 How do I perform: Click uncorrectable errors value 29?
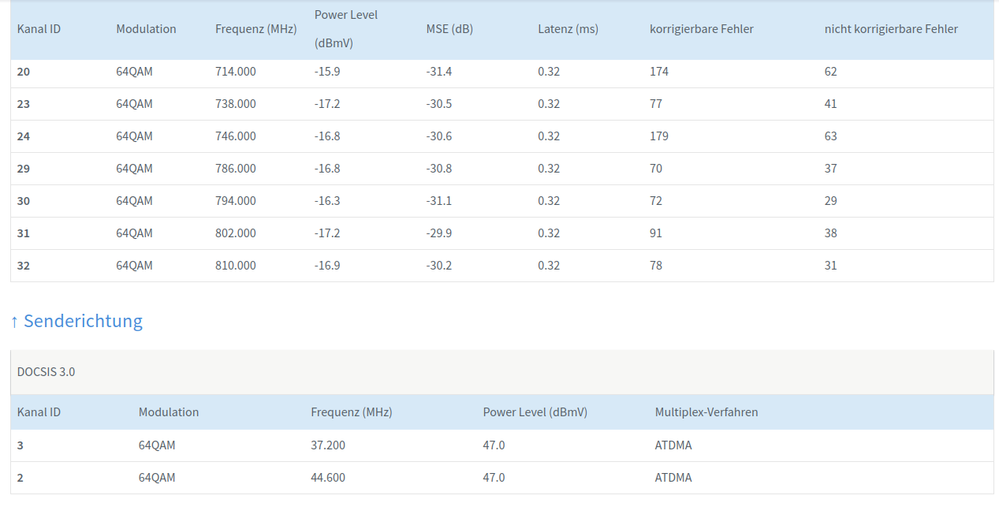[830, 201]
